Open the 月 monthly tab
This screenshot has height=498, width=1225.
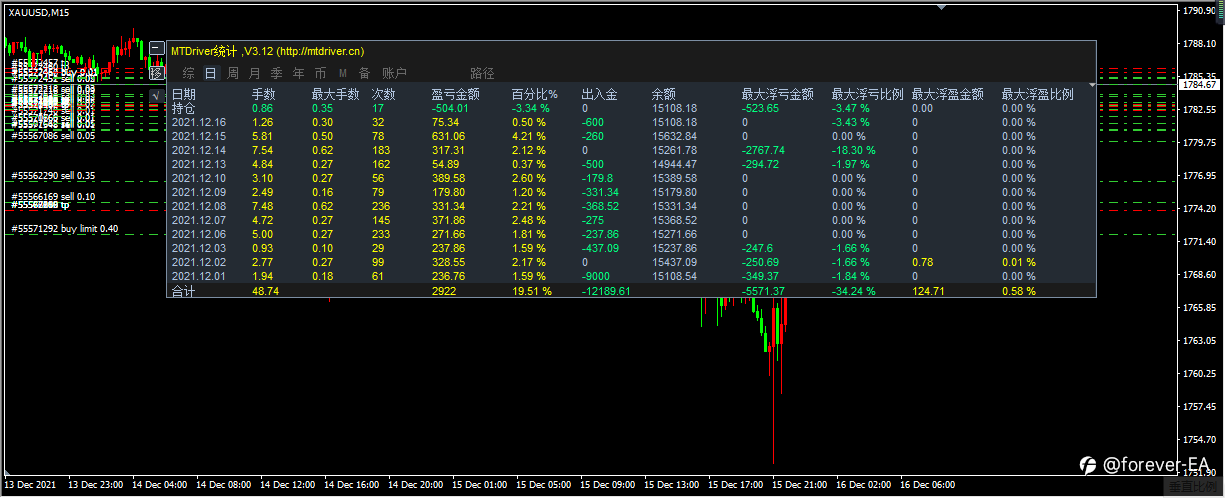254,73
